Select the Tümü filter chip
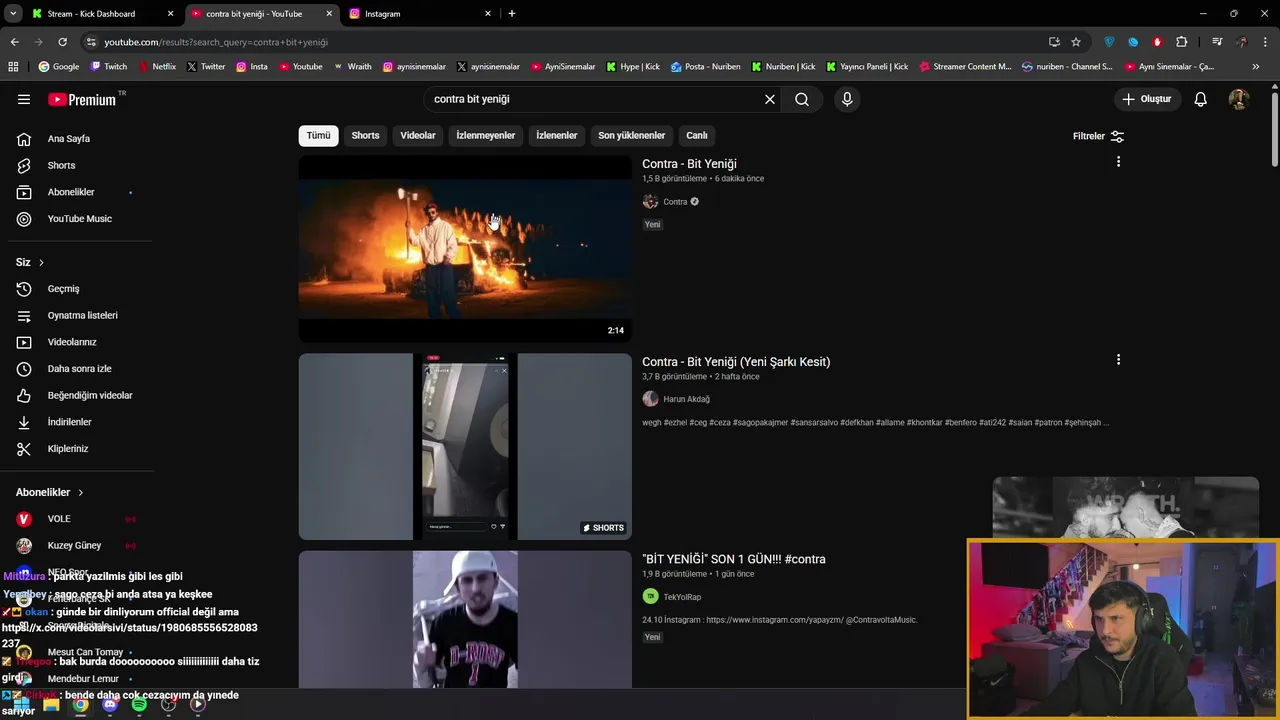The image size is (1280, 720). (318, 135)
